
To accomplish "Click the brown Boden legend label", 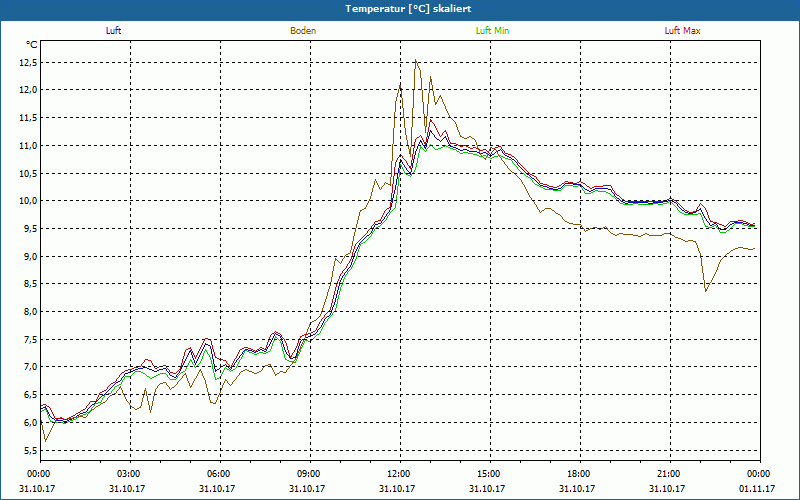I will pos(303,31).
